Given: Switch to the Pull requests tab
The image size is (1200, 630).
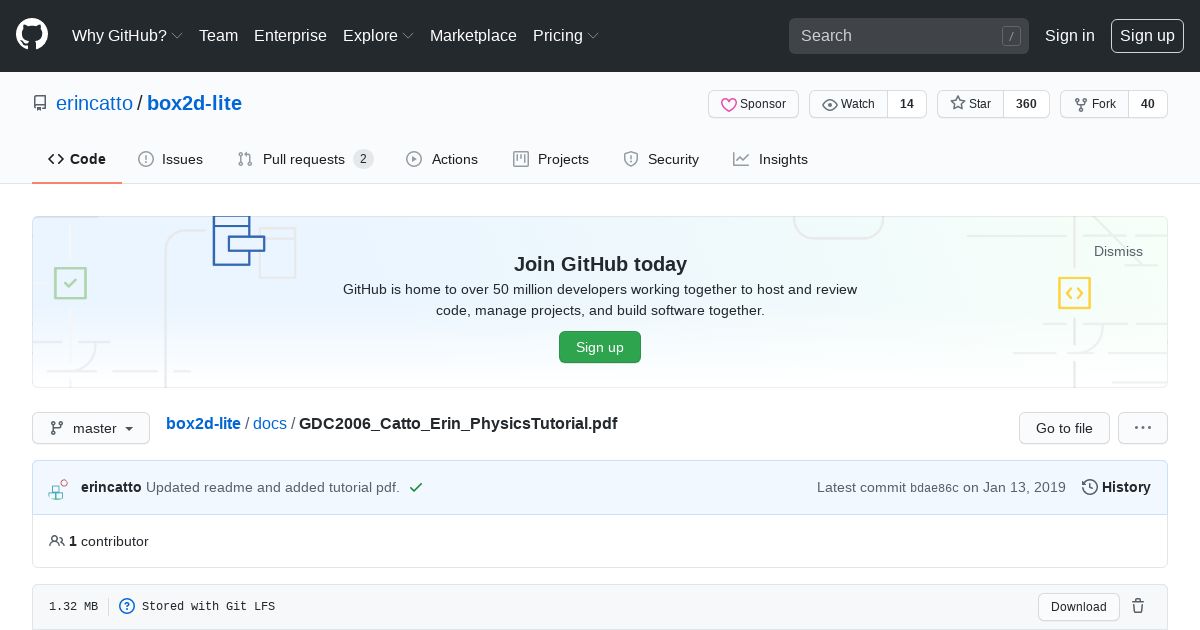Looking at the screenshot, I should [x=305, y=159].
